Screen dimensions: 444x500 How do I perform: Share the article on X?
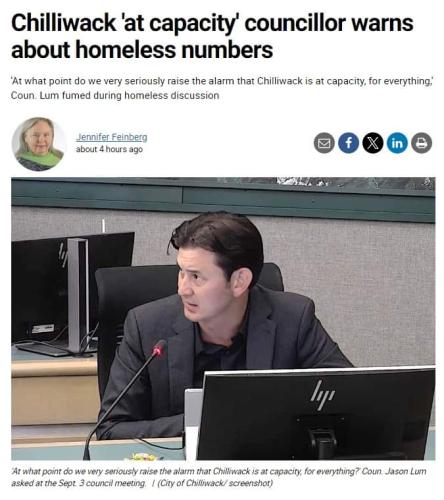point(373,143)
